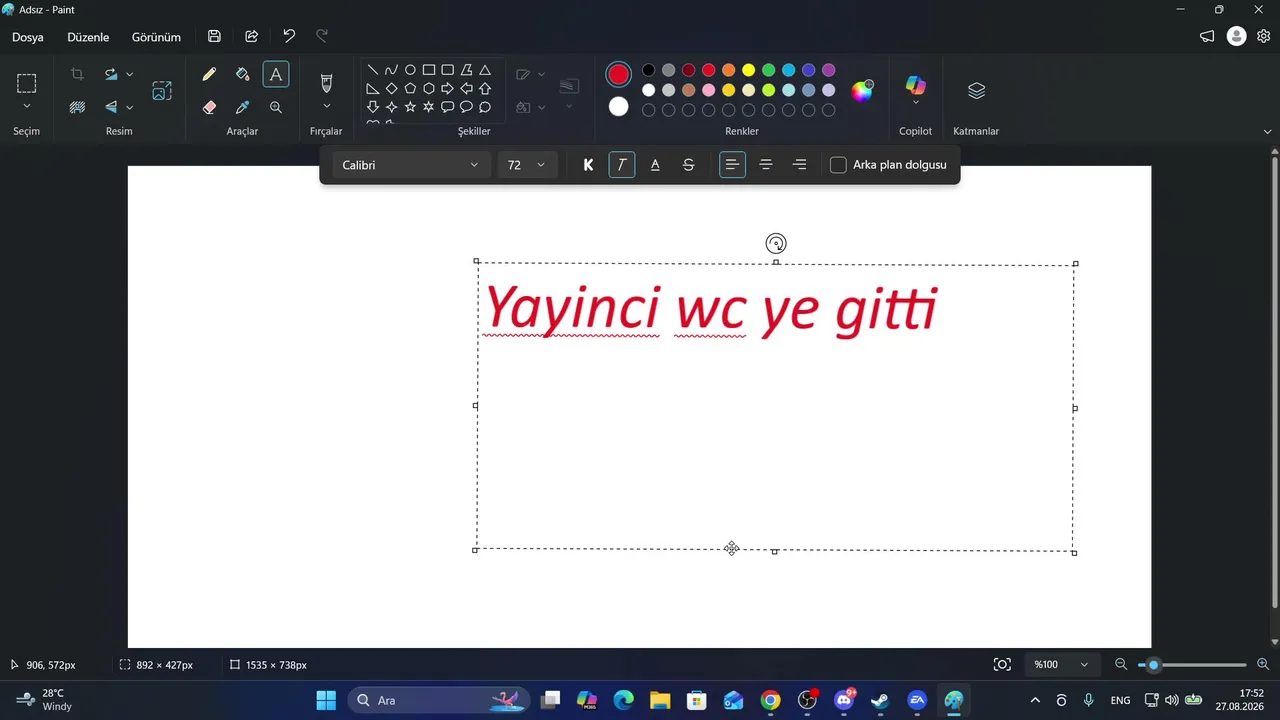This screenshot has height=720, width=1280.
Task: Select the Magnifier tool
Action: [x=276, y=107]
